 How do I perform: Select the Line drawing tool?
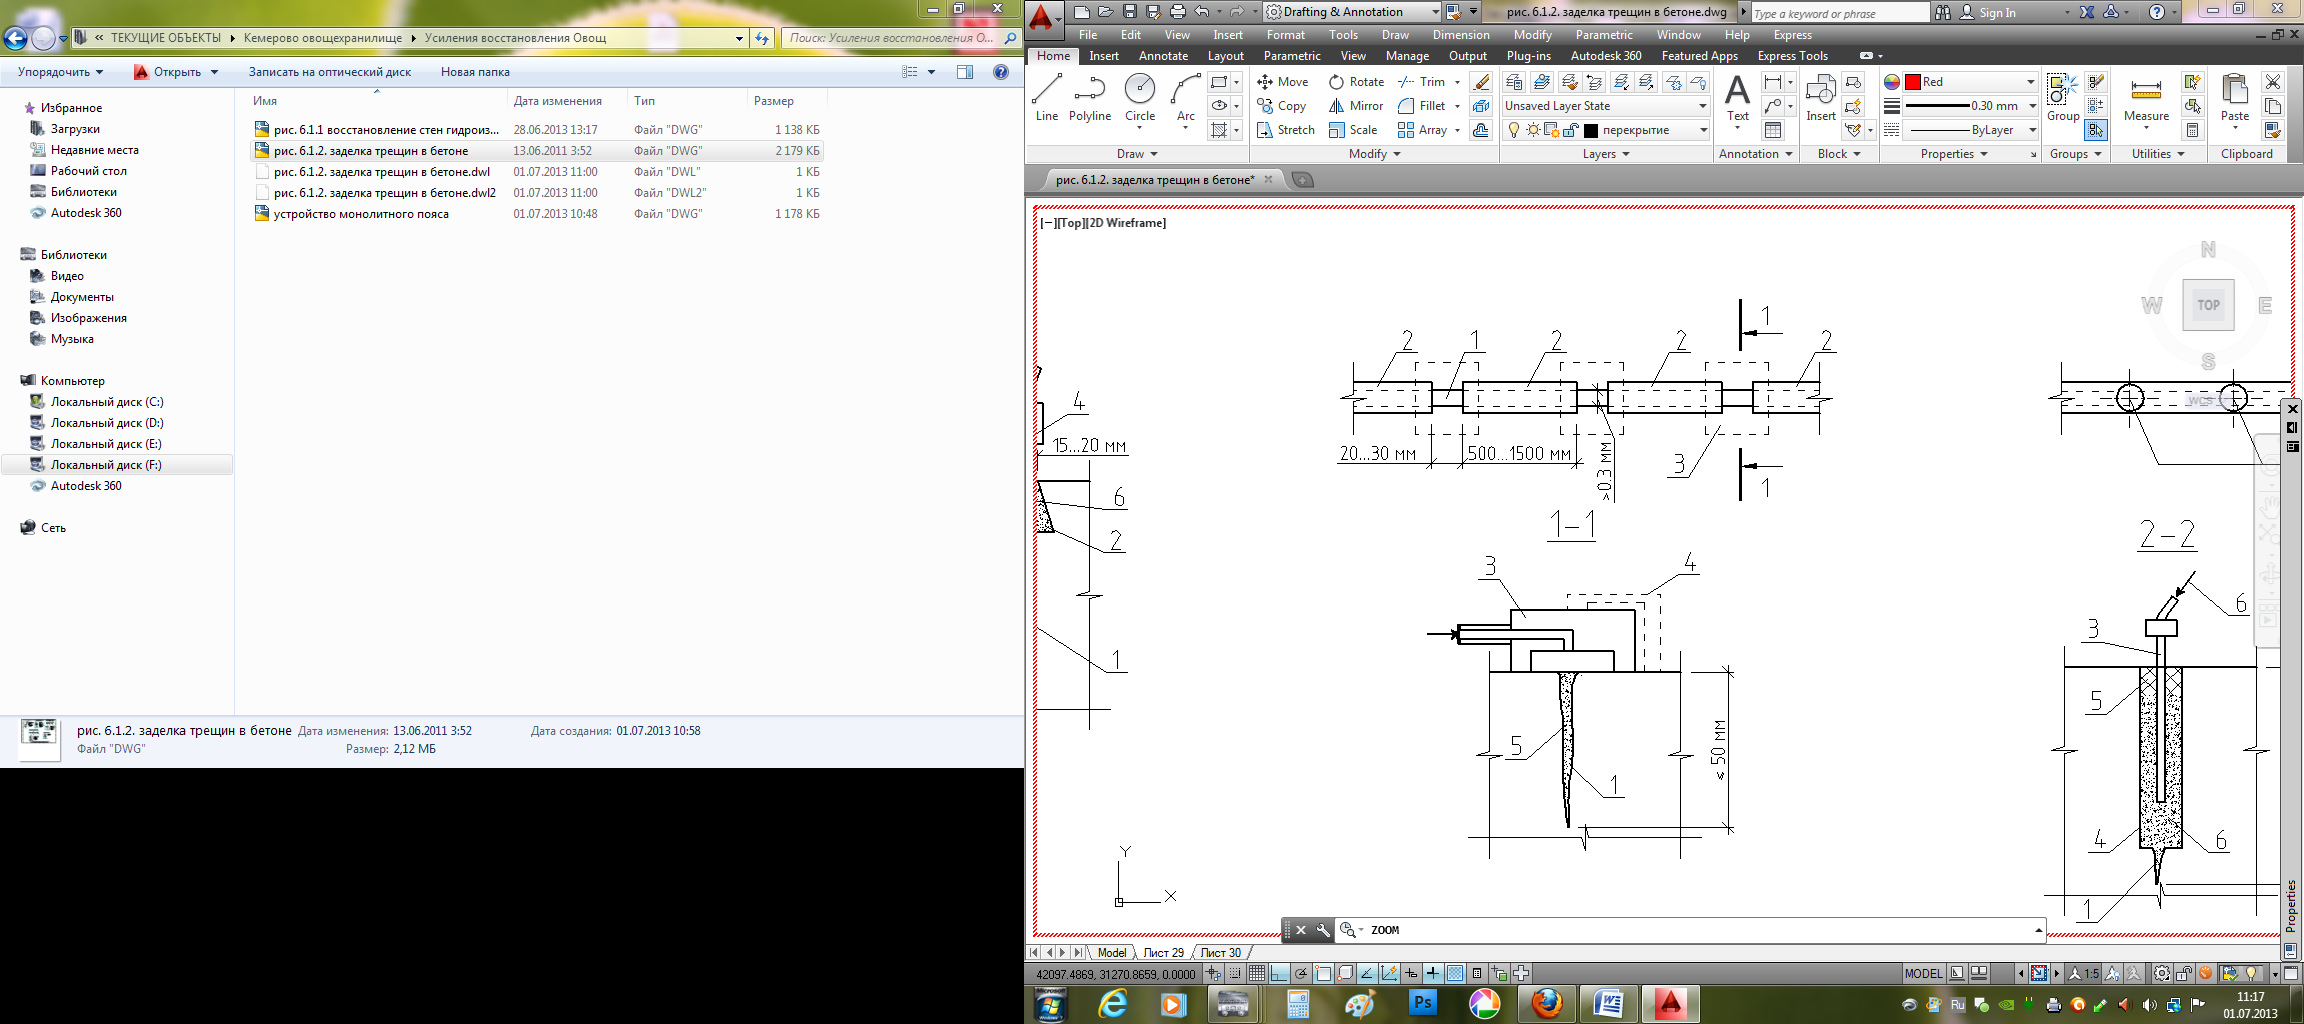coord(1046,98)
